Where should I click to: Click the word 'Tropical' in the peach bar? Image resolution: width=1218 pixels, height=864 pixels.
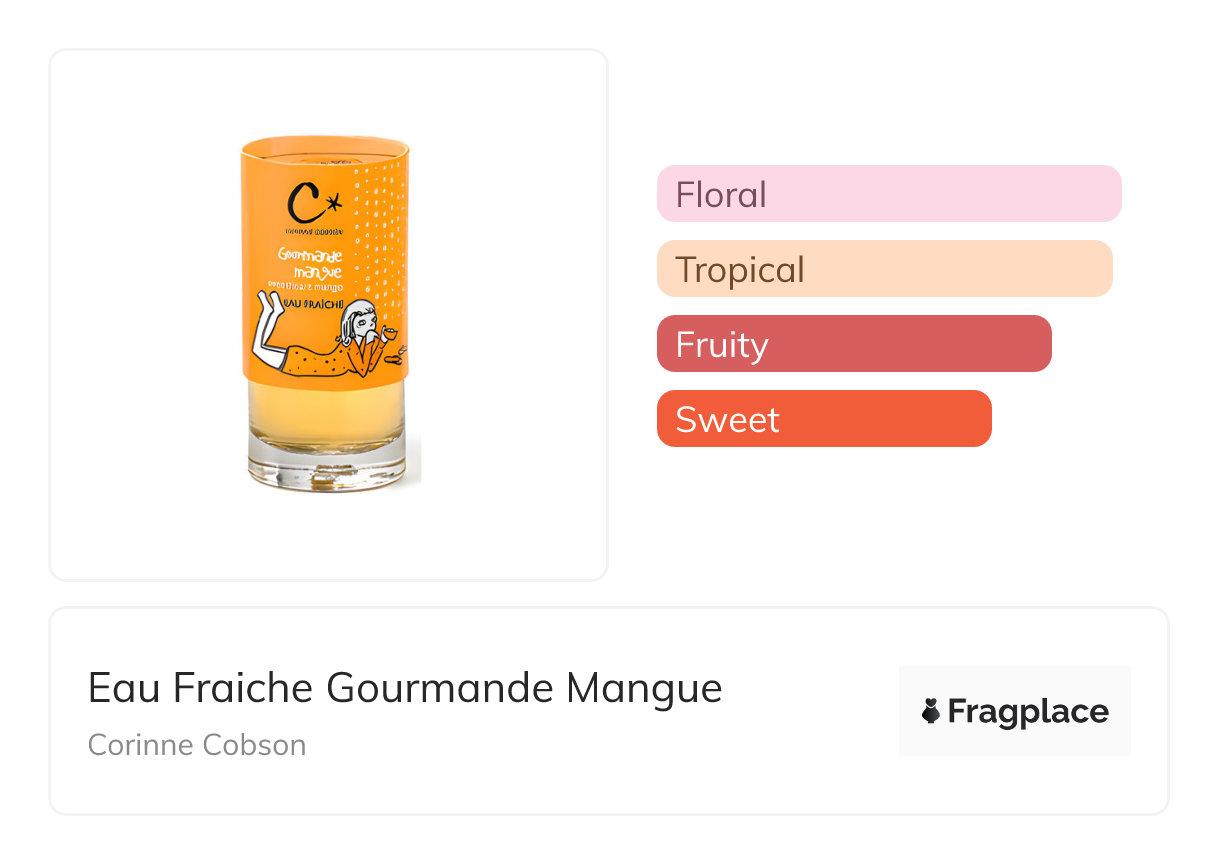click(x=740, y=269)
